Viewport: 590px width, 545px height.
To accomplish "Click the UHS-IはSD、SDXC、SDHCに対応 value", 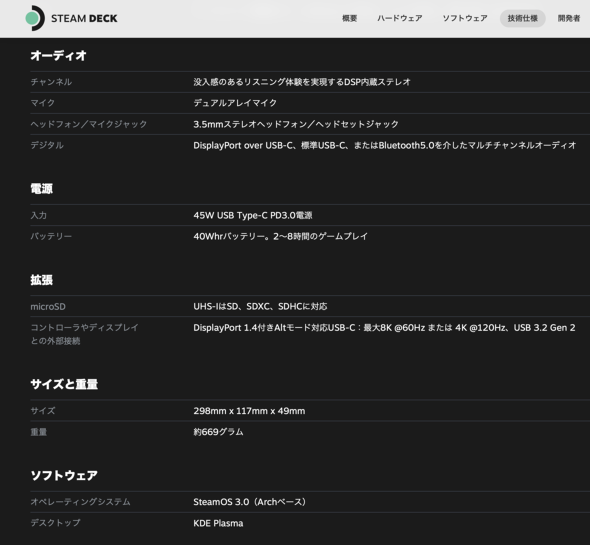I will click(x=260, y=307).
